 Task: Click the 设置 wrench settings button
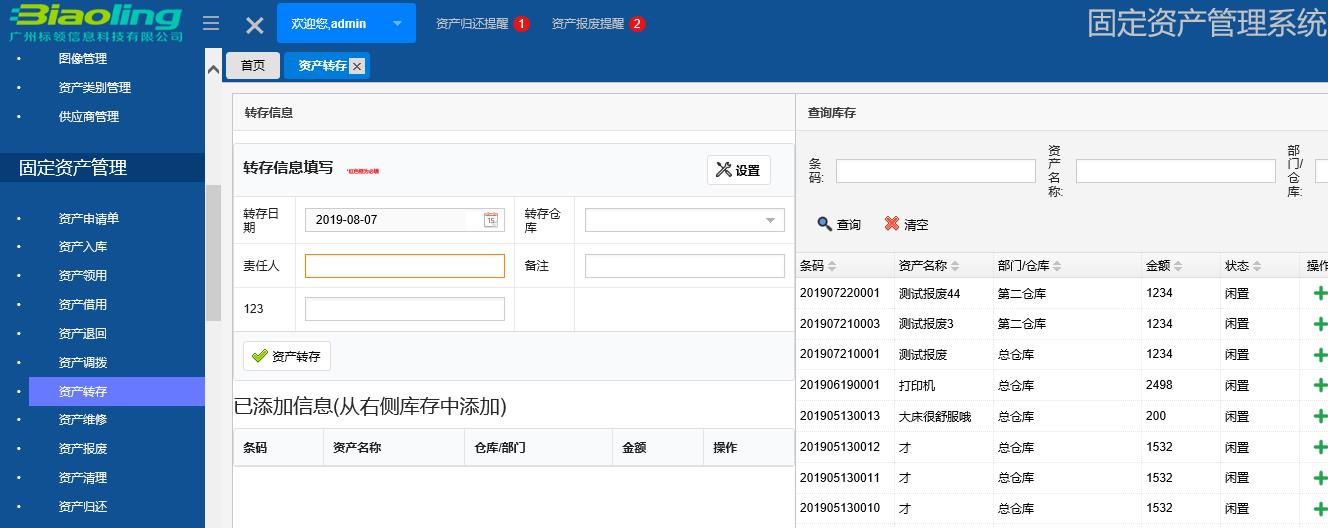tap(738, 170)
